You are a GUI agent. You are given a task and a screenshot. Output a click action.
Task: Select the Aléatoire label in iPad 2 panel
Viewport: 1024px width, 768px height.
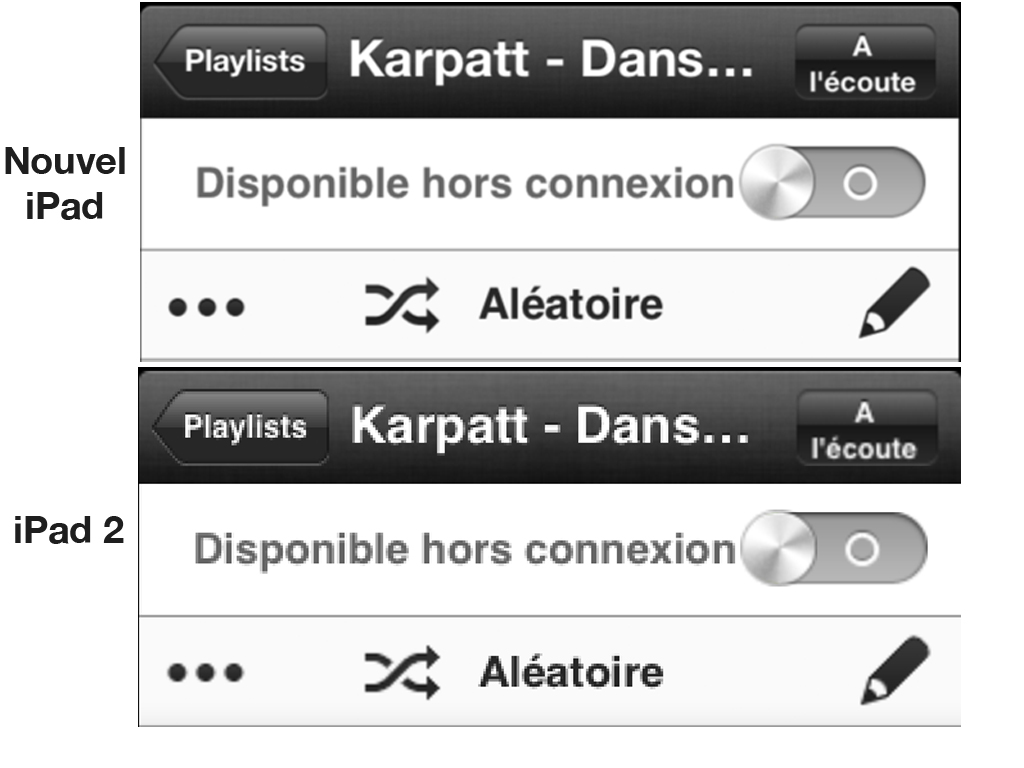pyautogui.click(x=572, y=671)
